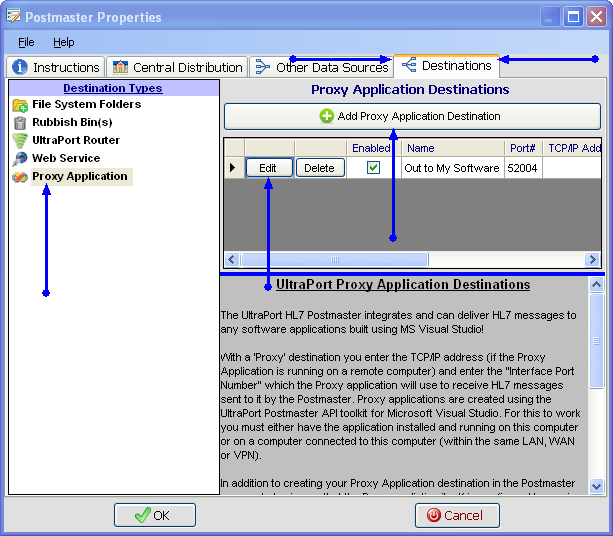Delete the Out to My Software destination

pos(320,168)
